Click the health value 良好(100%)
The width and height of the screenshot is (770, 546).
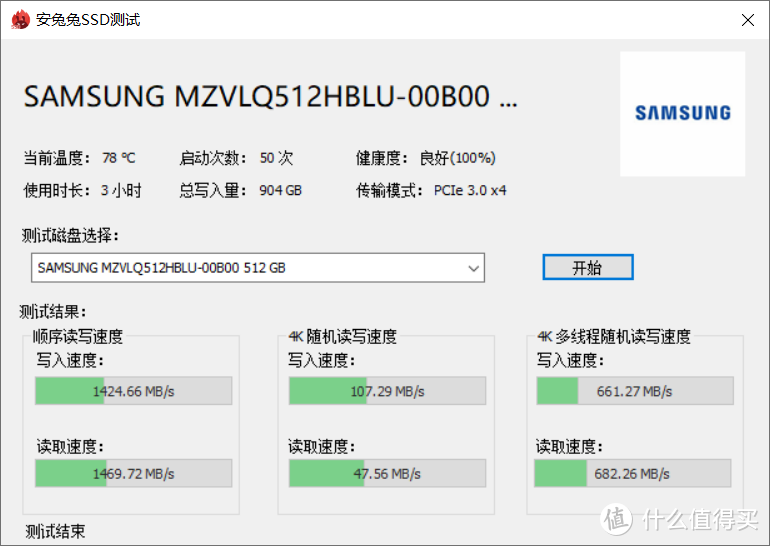458,158
